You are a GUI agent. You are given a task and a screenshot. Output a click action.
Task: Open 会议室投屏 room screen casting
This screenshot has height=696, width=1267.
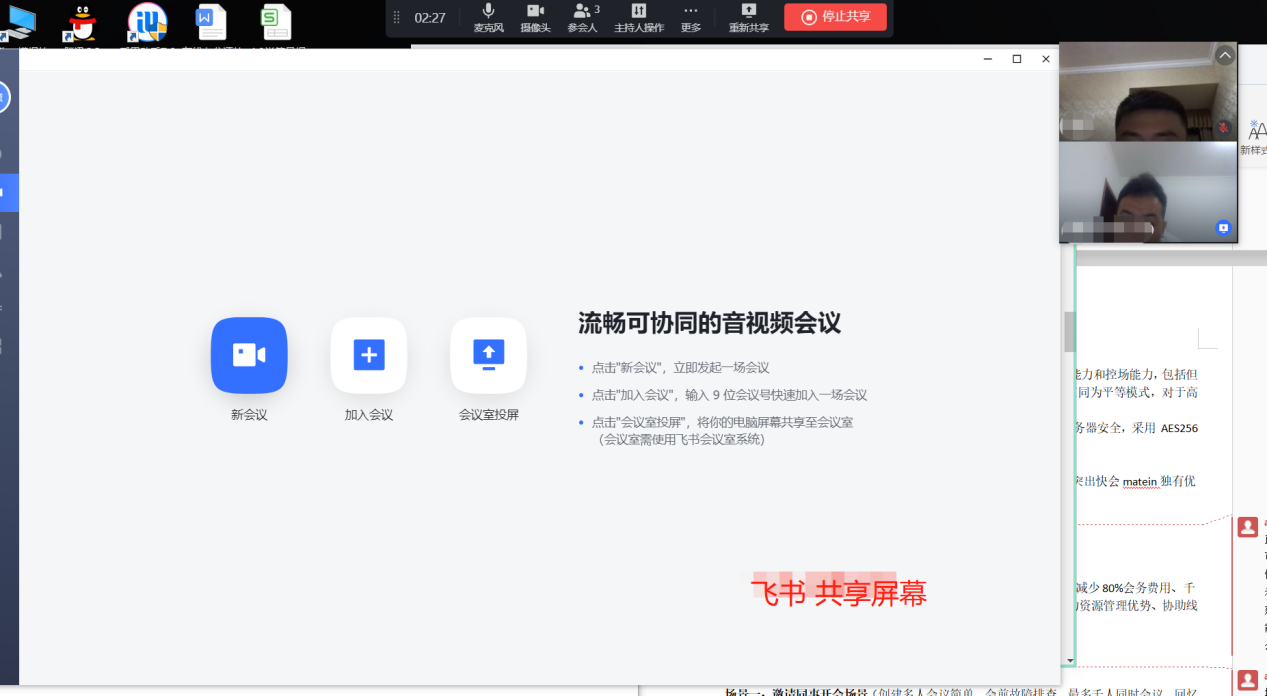pos(489,356)
